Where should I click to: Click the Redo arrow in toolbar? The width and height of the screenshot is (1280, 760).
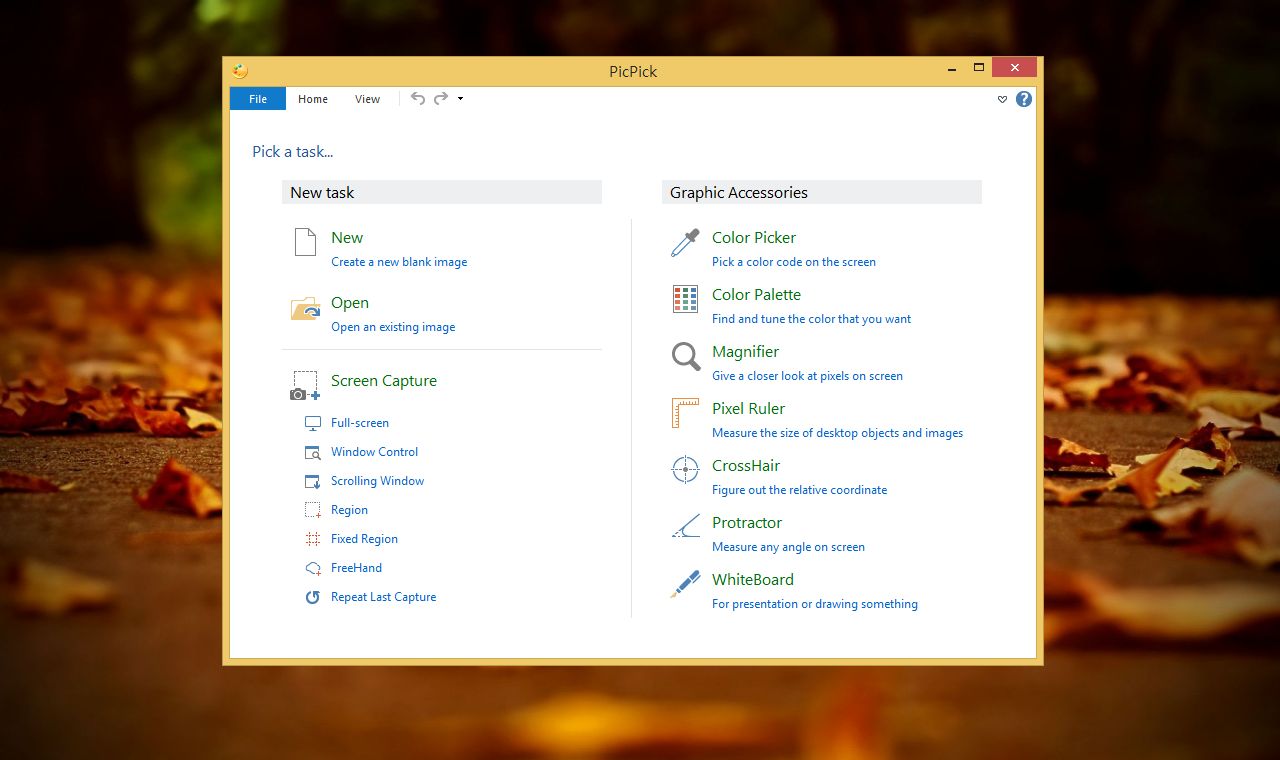coord(440,99)
